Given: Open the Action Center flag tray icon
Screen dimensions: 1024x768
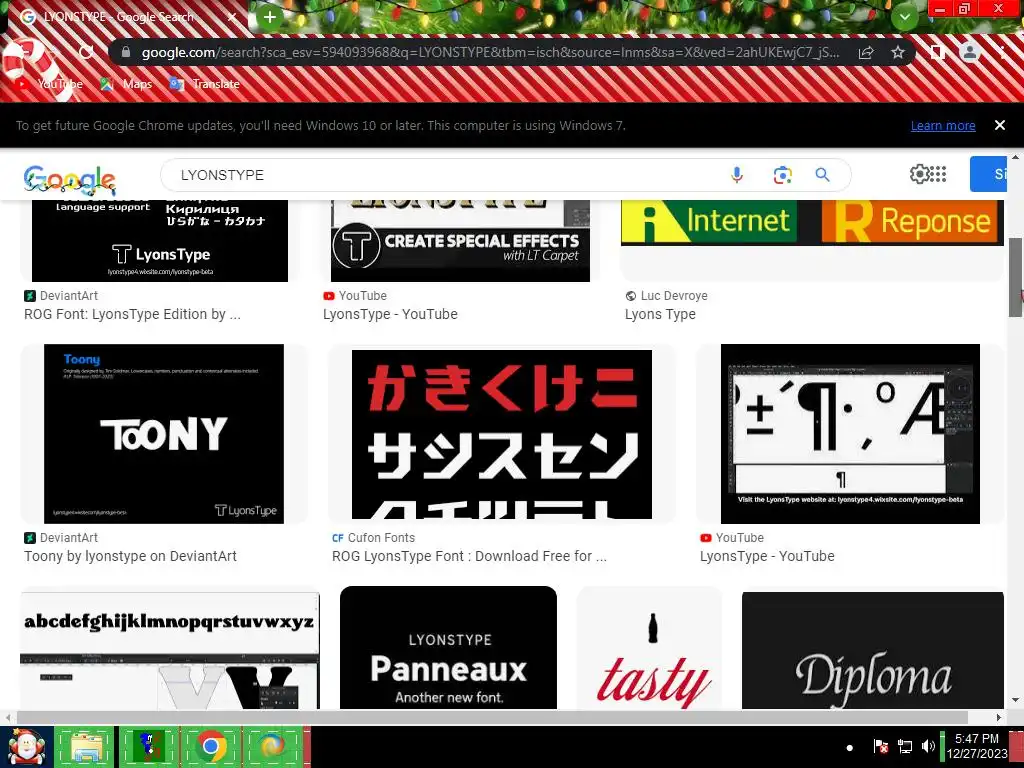Looking at the screenshot, I should 880,746.
